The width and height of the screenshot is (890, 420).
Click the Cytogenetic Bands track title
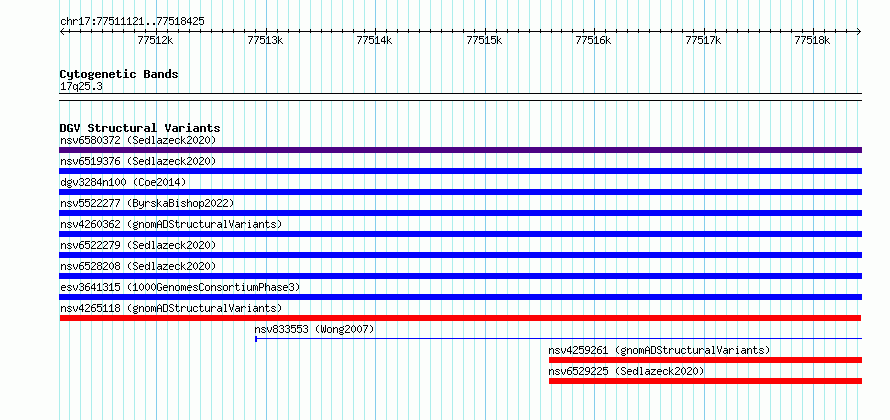pos(119,74)
